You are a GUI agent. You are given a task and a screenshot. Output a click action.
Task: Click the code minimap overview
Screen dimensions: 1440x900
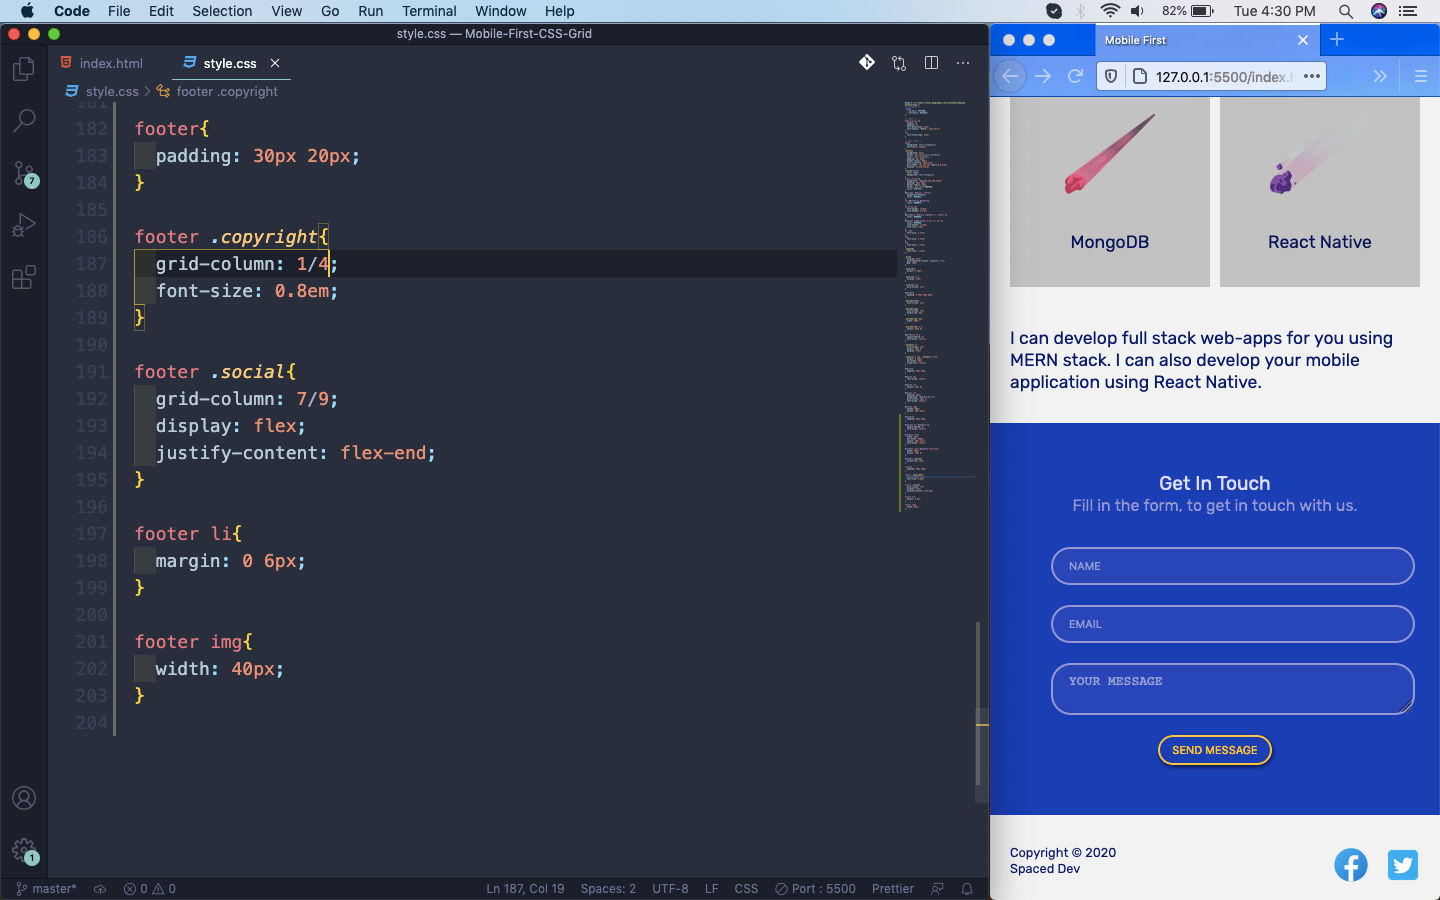937,305
